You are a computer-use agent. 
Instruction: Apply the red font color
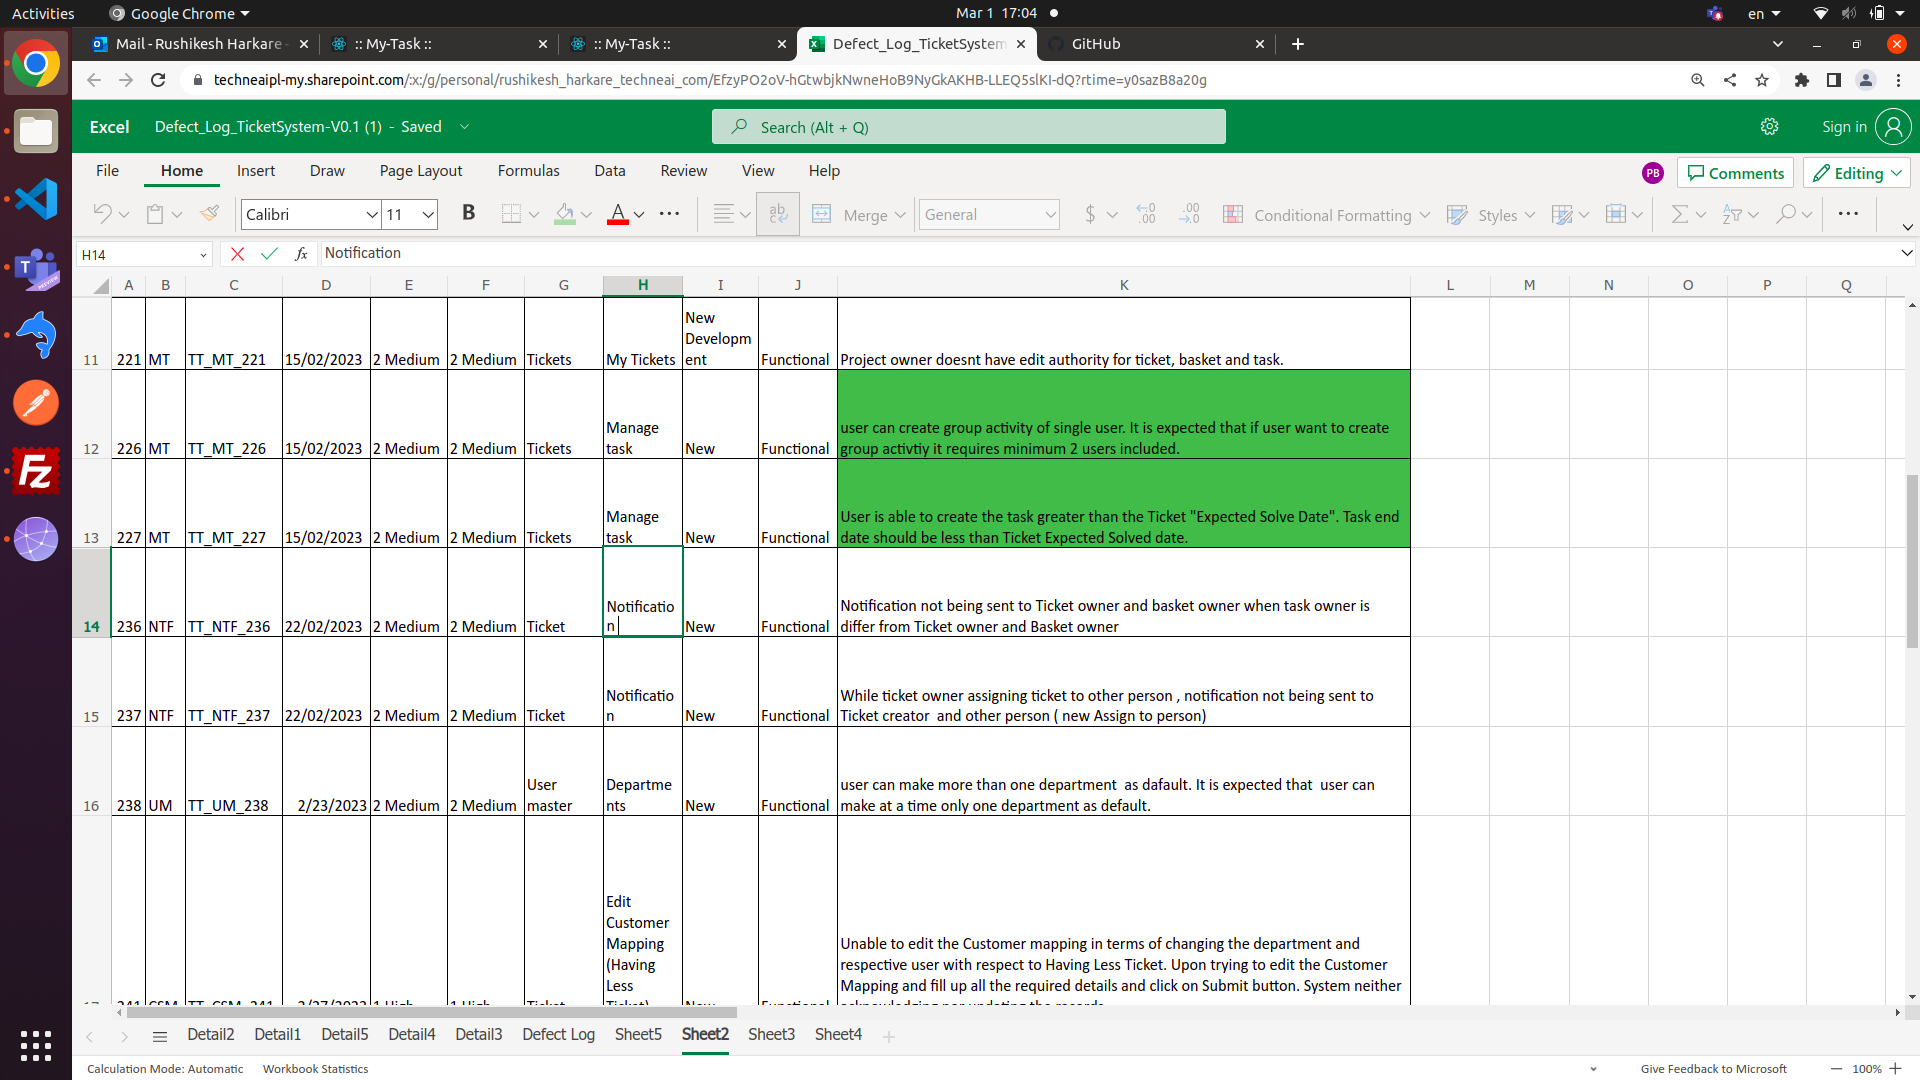pyautogui.click(x=618, y=214)
